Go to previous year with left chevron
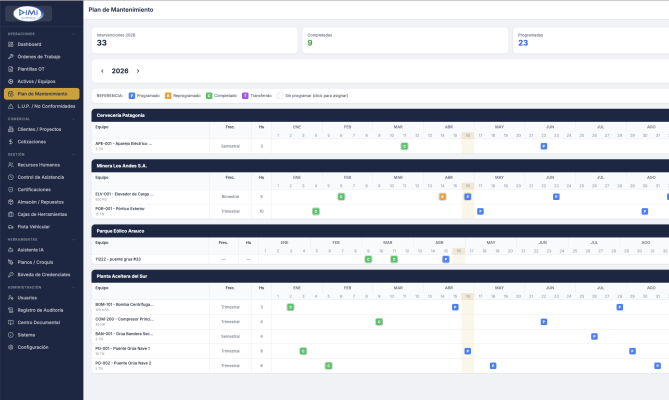669x400 pixels. pyautogui.click(x=101, y=71)
